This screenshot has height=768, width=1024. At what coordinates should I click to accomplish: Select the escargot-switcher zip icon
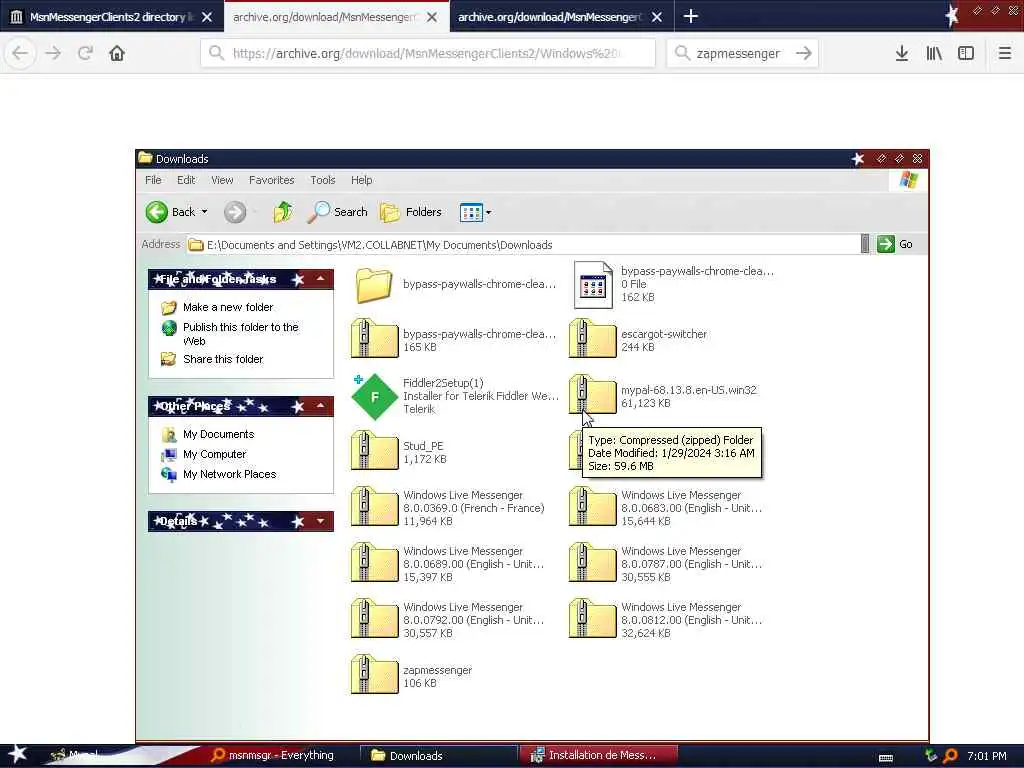[592, 338]
